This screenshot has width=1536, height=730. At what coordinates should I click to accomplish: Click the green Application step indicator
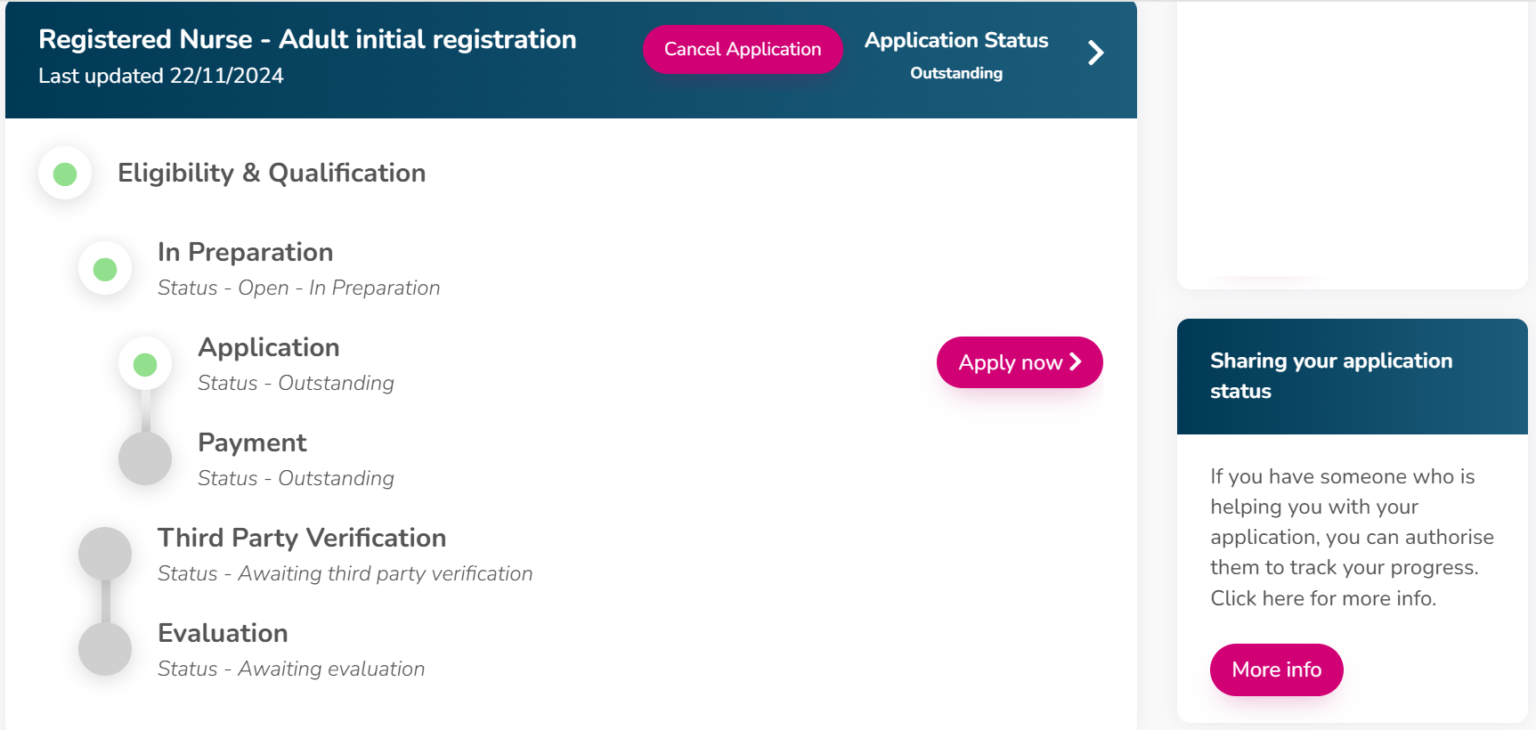point(145,363)
